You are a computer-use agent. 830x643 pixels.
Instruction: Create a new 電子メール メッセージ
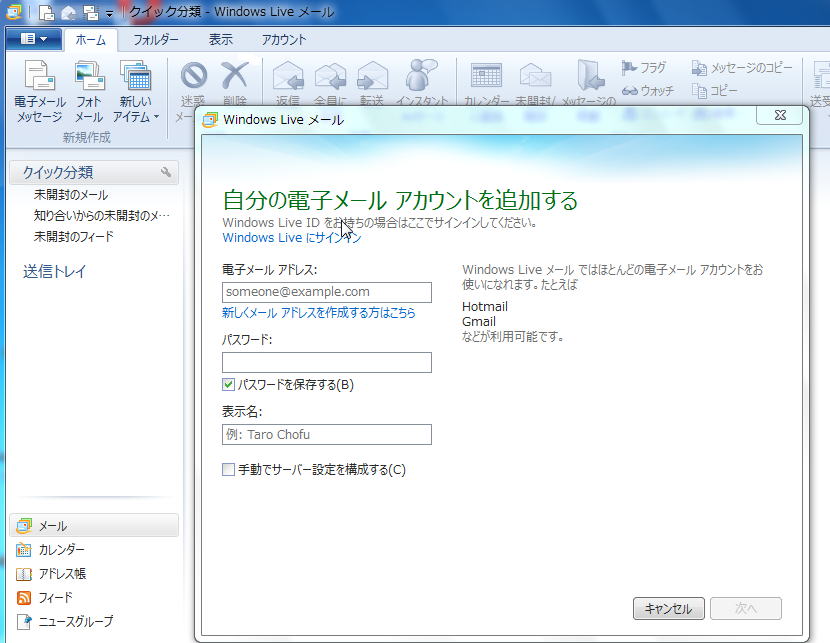click(x=40, y=92)
